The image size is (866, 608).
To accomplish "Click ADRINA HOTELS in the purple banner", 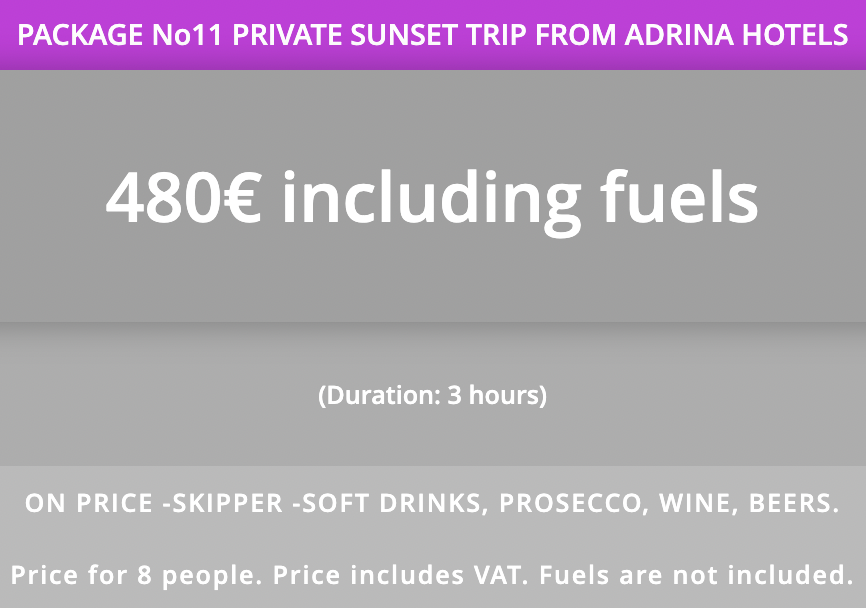I will (x=736, y=35).
